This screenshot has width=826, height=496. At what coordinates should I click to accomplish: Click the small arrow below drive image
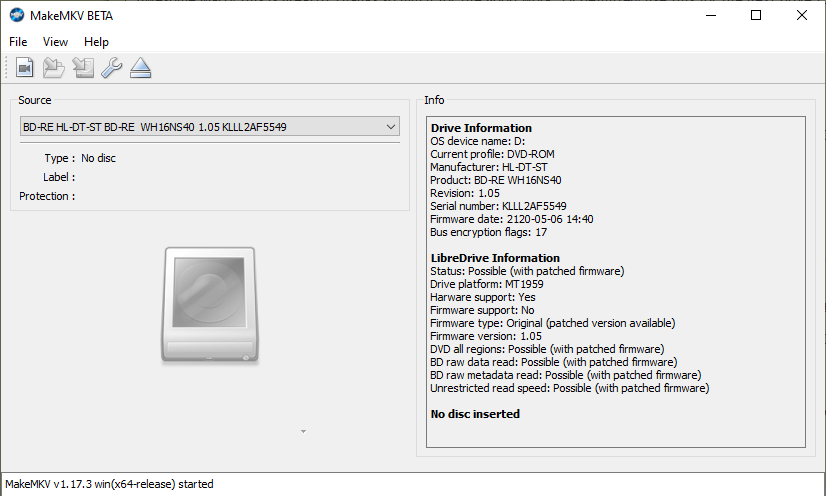tap(303, 431)
